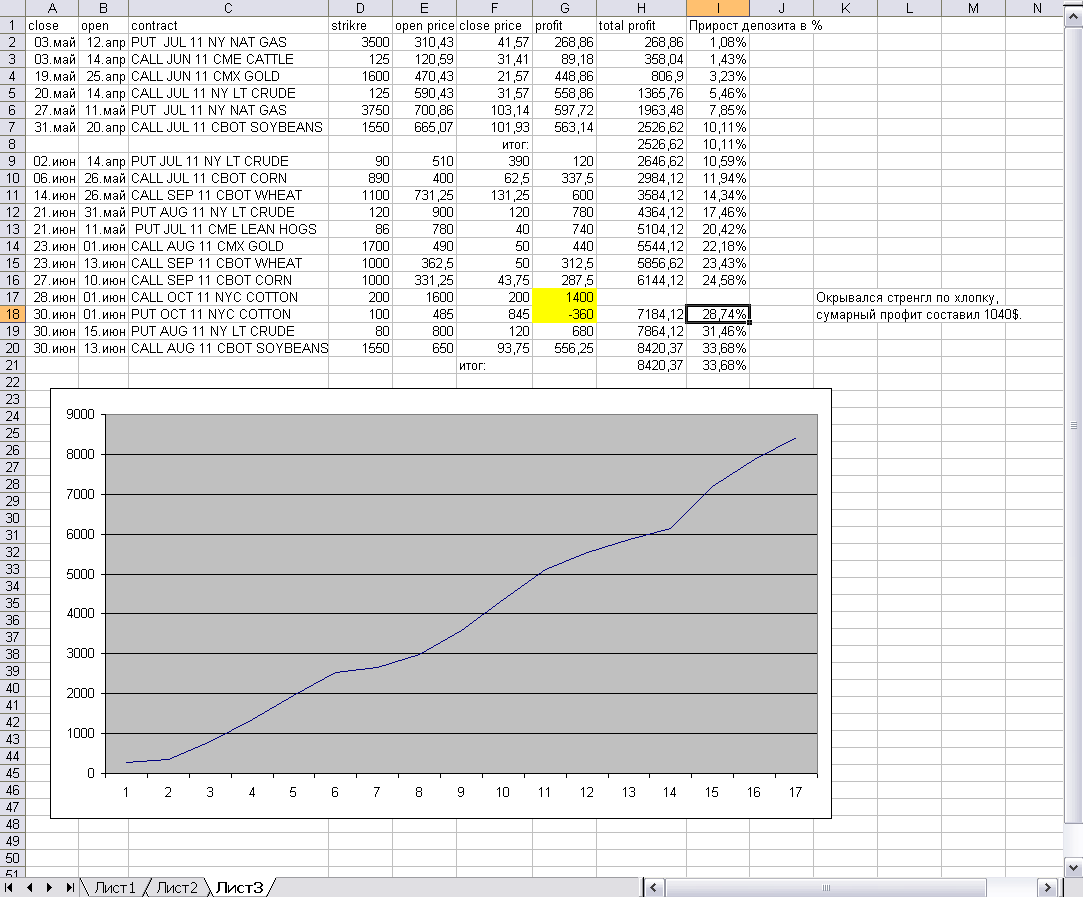Click chart Y-axis label 9000
The height and width of the screenshot is (897, 1083).
point(80,414)
